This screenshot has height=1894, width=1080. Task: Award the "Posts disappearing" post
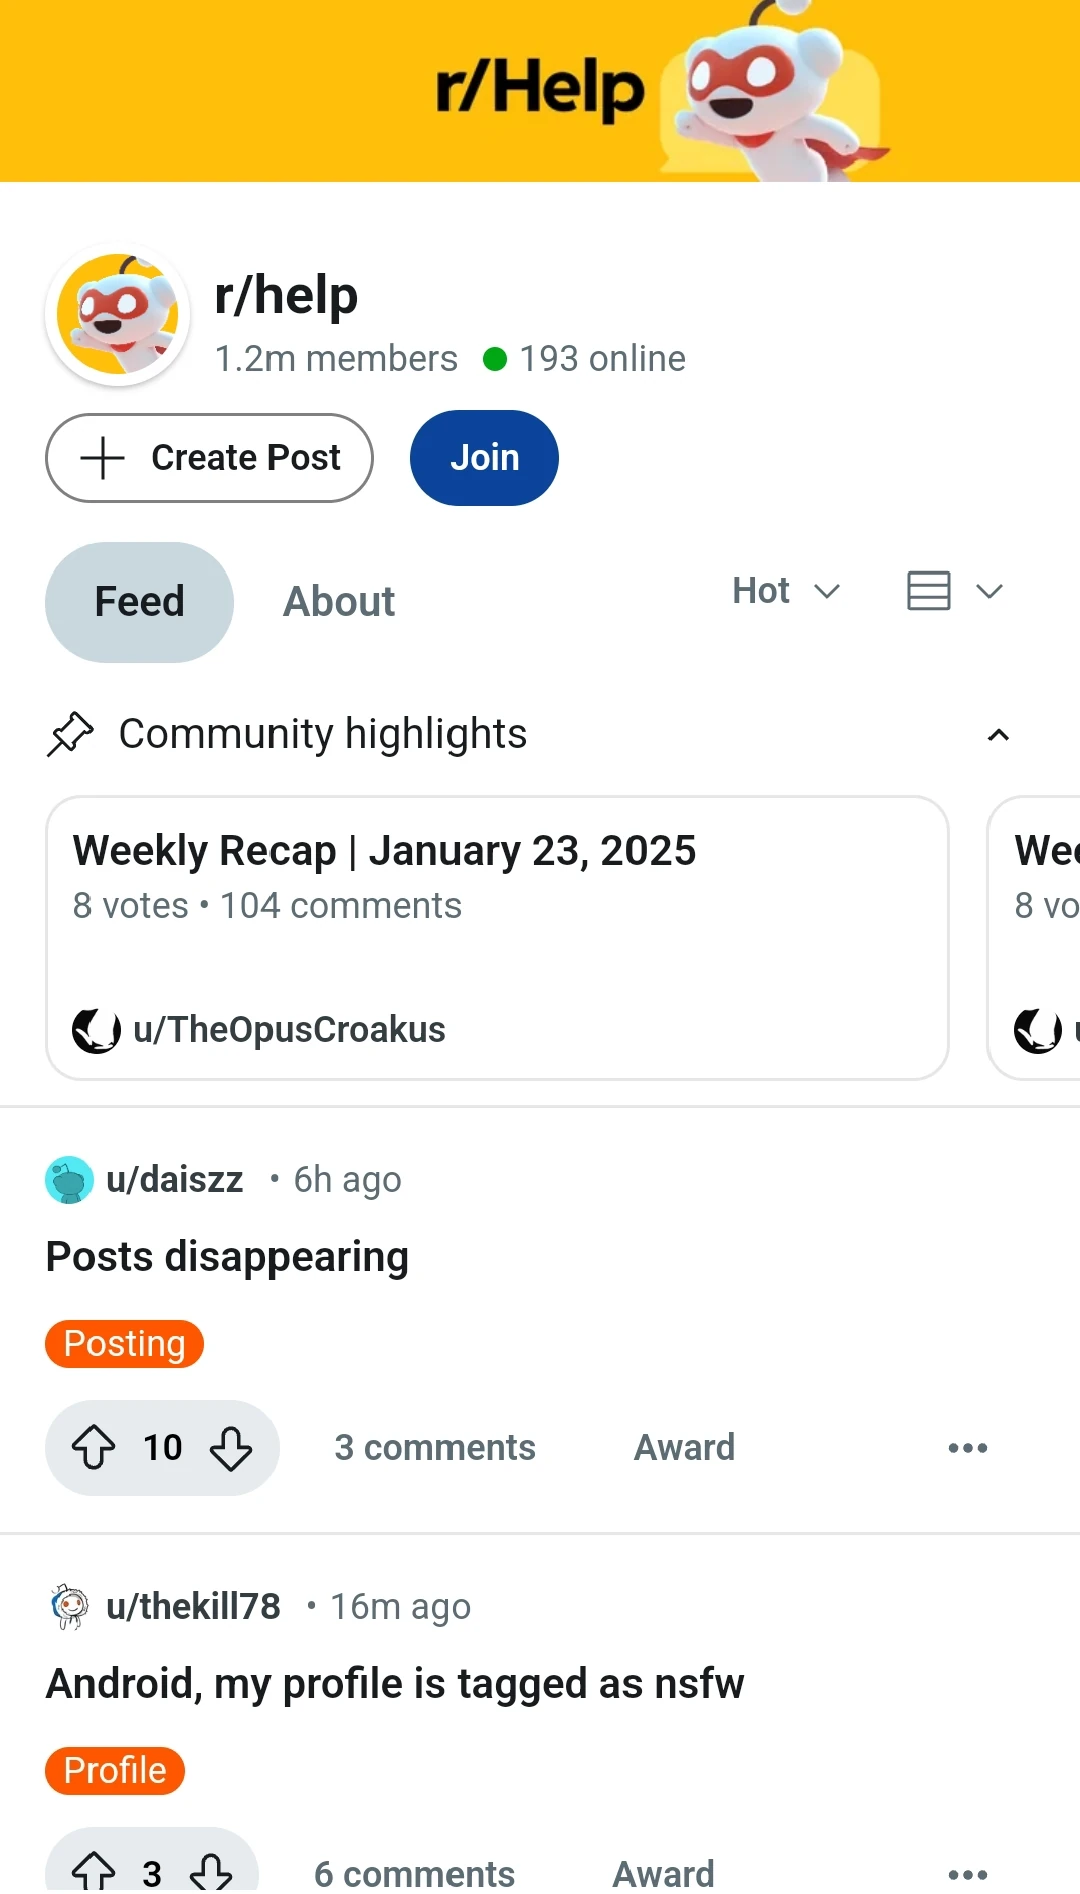(x=684, y=1448)
